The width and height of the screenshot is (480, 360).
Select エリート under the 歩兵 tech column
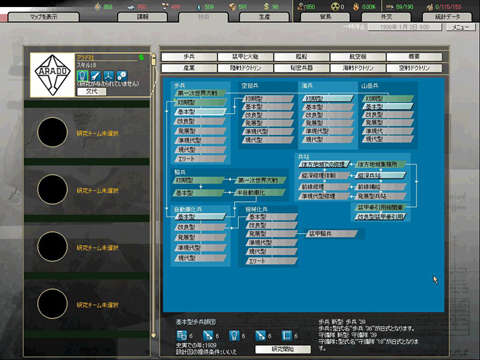click(200, 159)
